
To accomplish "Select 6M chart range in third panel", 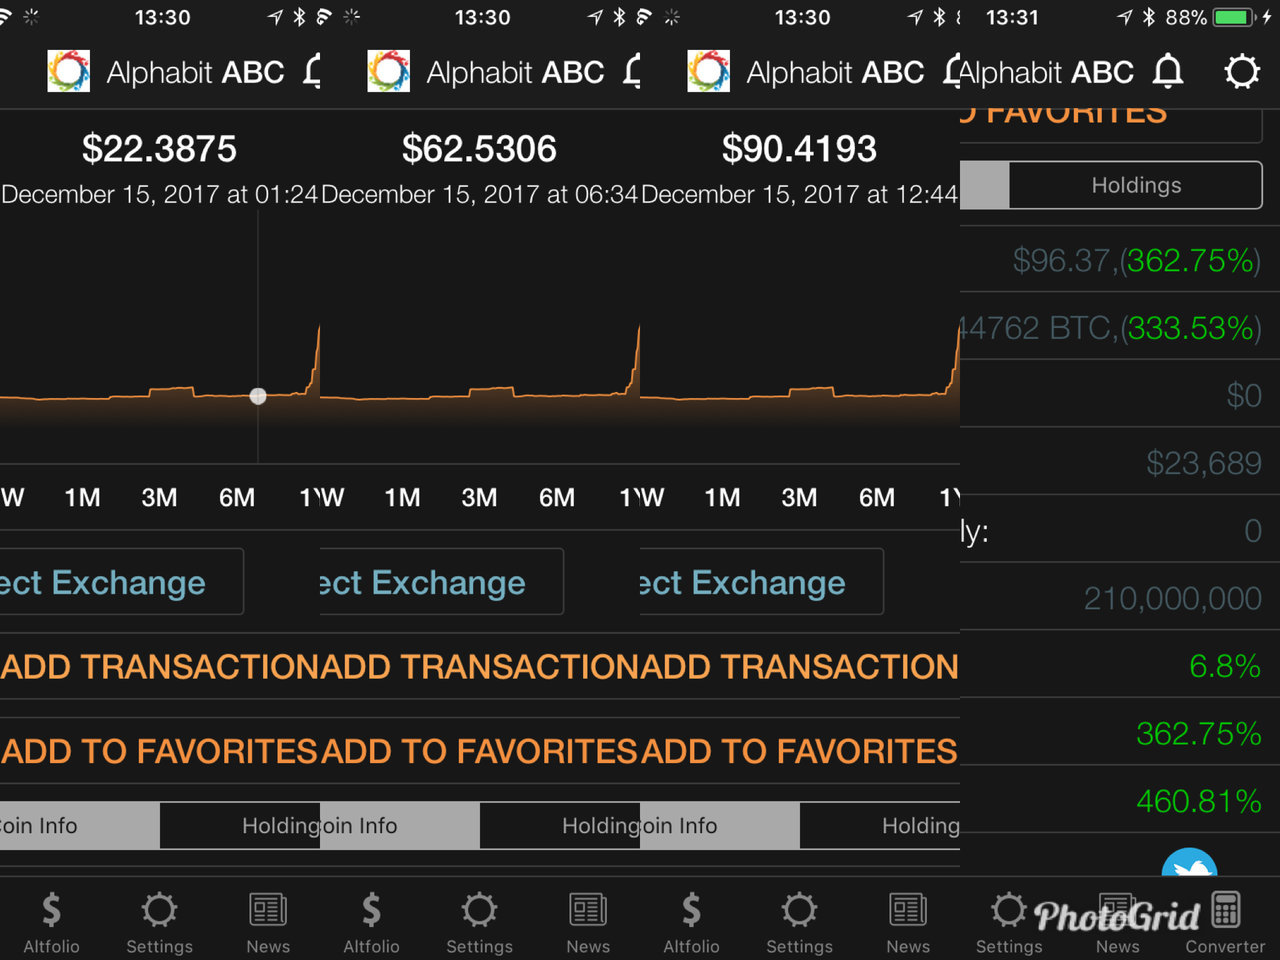I will coord(876,498).
